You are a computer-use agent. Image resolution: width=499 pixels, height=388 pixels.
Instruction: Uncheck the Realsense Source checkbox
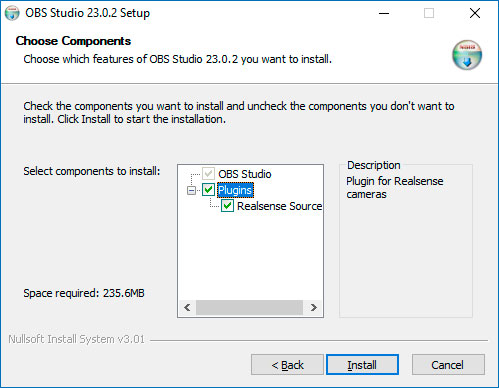(227, 206)
